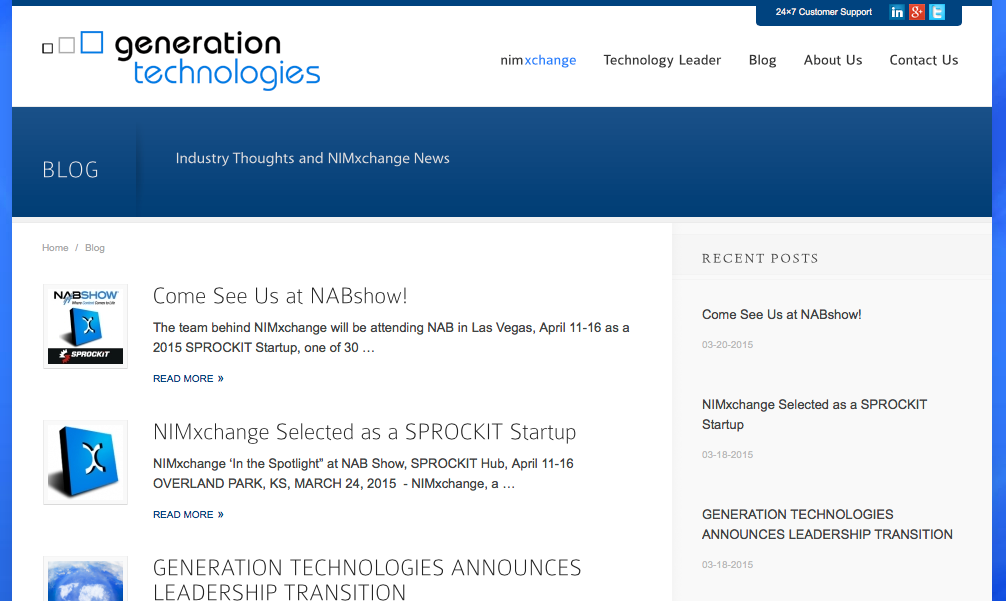Go to the Blog menu item

tap(762, 60)
